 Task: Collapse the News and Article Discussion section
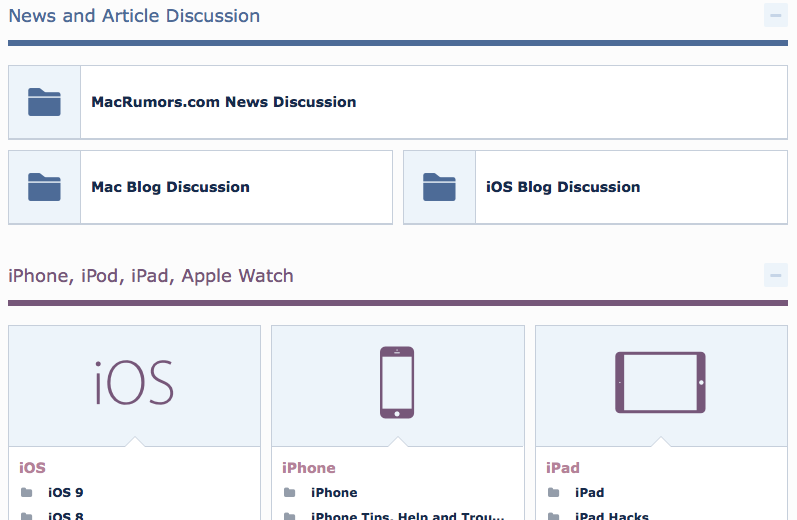[776, 16]
